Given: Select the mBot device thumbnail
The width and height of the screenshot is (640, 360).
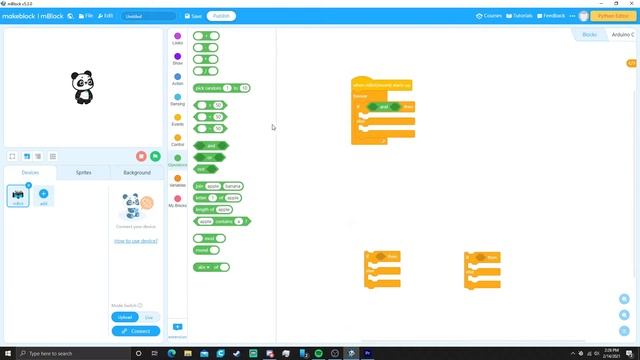Looking at the screenshot, I should coord(18,196).
